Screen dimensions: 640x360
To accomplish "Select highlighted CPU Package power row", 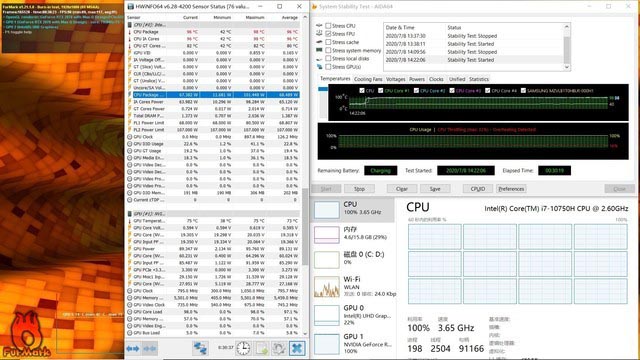I will click(x=214, y=95).
